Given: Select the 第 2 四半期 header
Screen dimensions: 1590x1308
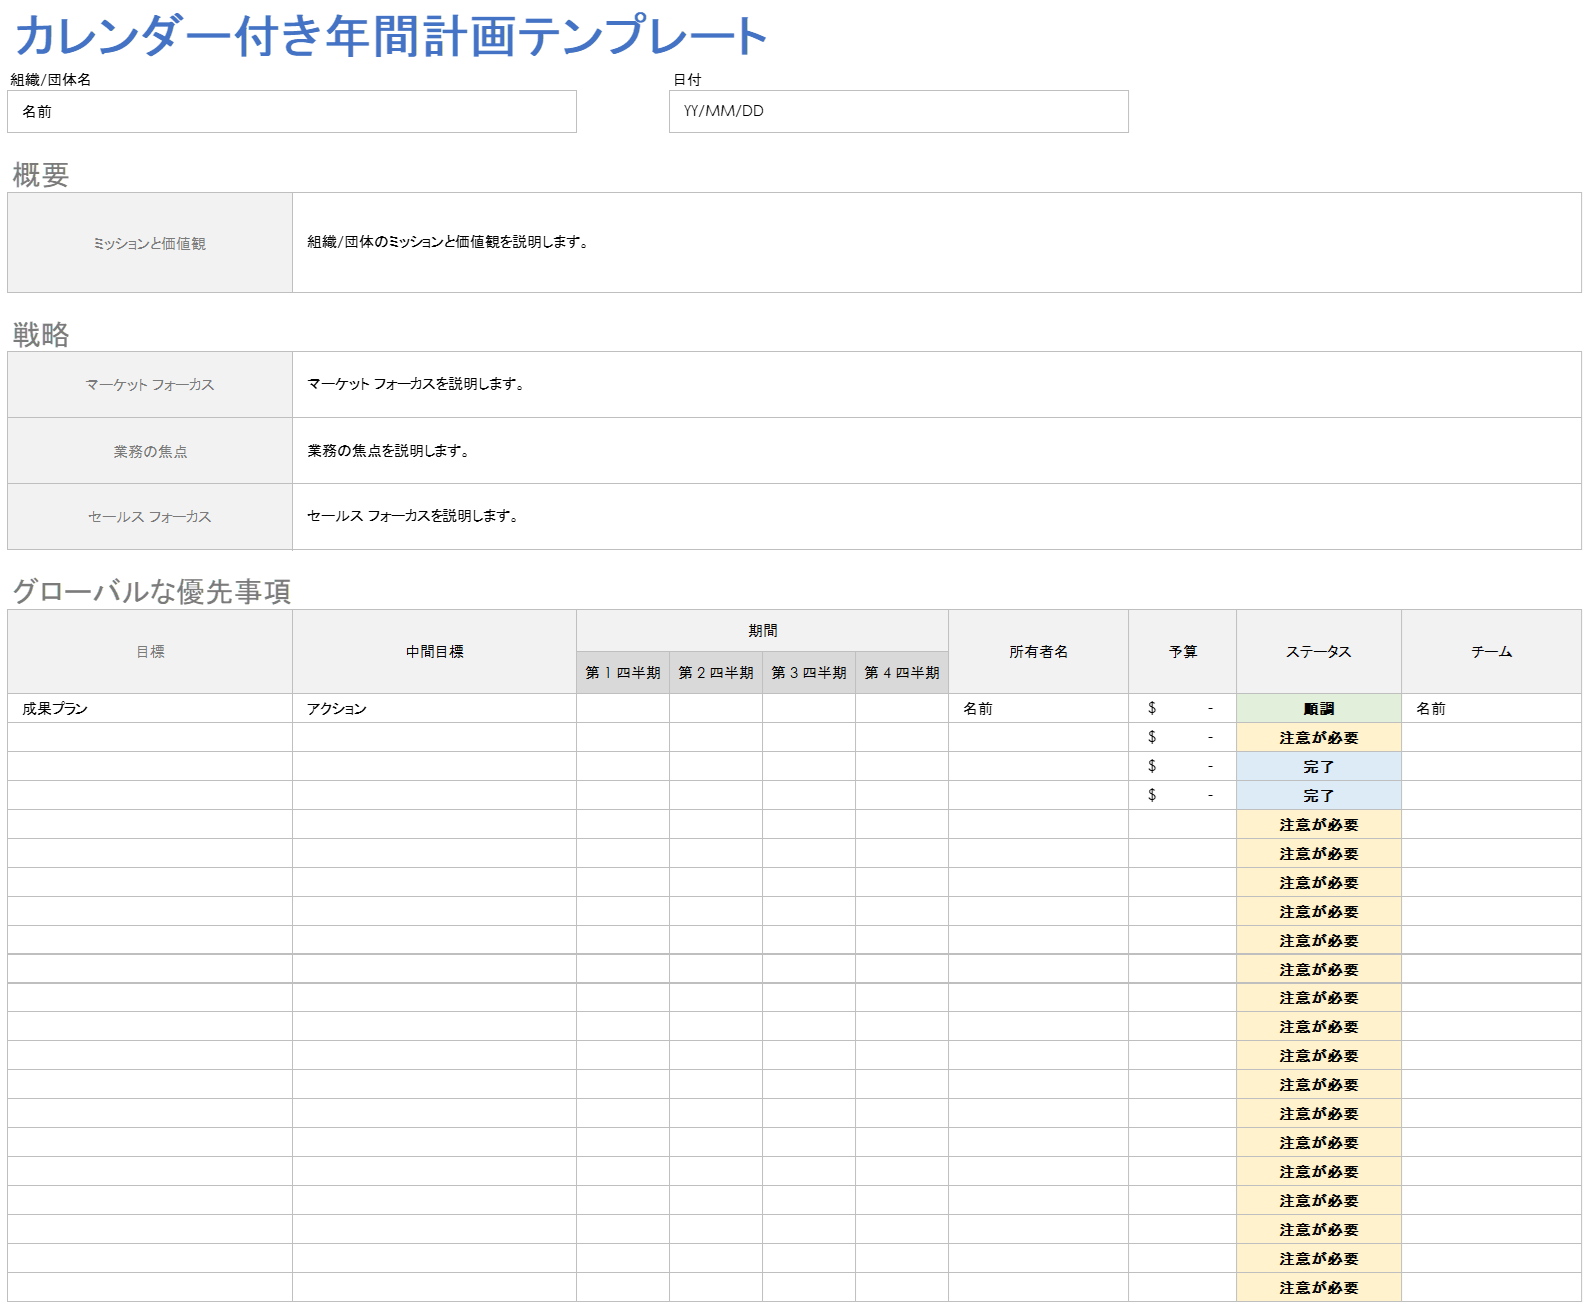Looking at the screenshot, I should [716, 673].
